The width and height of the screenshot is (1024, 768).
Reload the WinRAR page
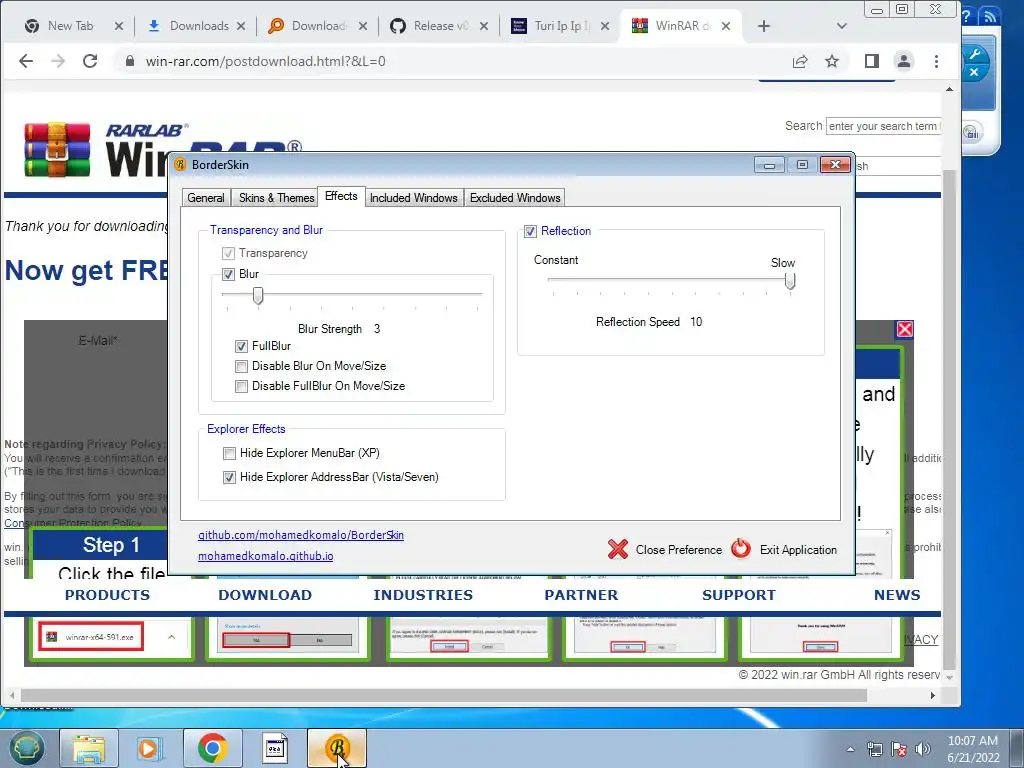coord(90,61)
